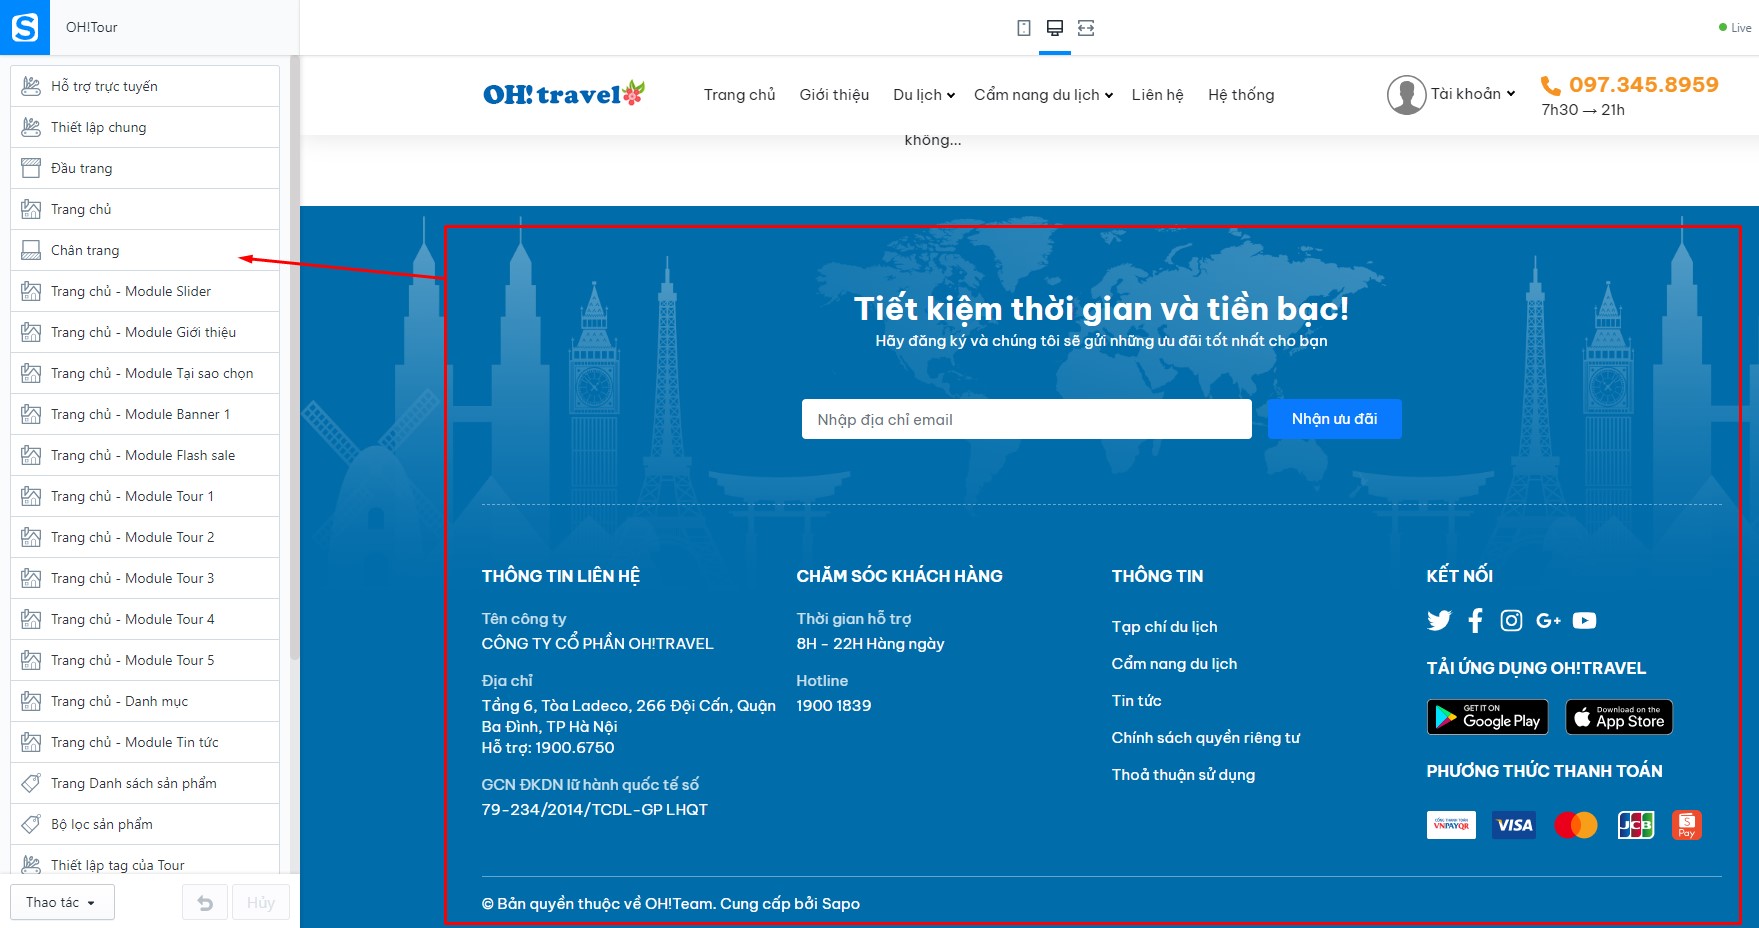
Task: Go to Hệ thống page
Action: [1241, 95]
